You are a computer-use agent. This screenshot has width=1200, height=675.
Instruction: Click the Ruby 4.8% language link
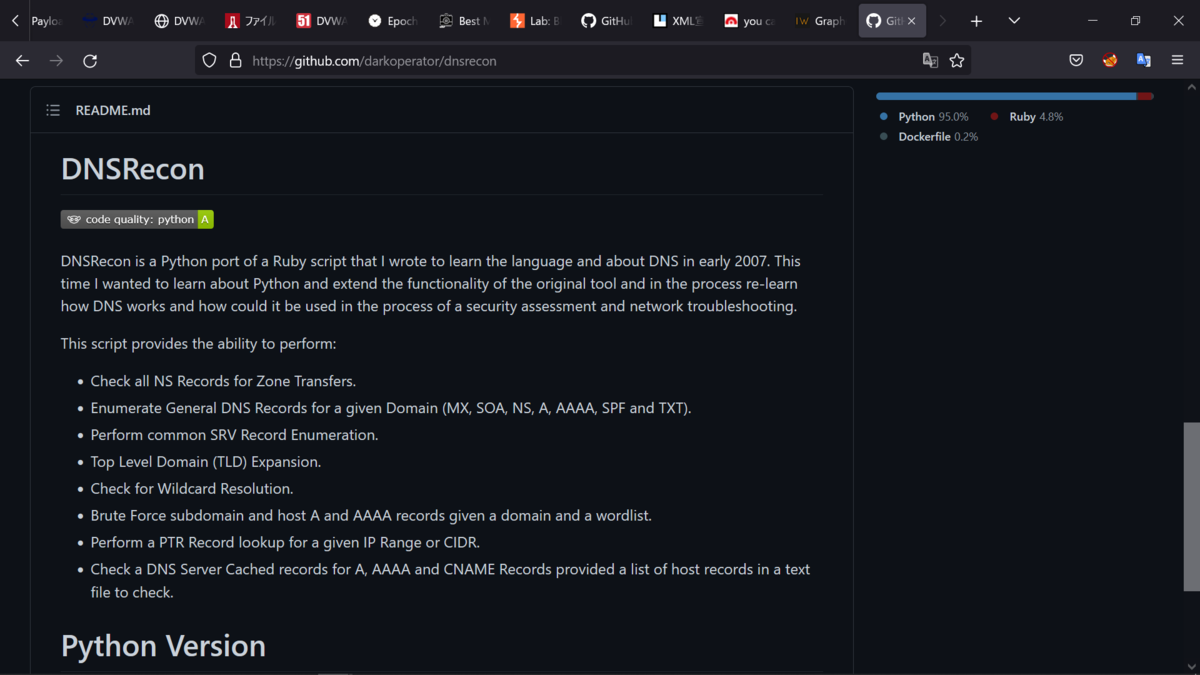click(x=1036, y=117)
